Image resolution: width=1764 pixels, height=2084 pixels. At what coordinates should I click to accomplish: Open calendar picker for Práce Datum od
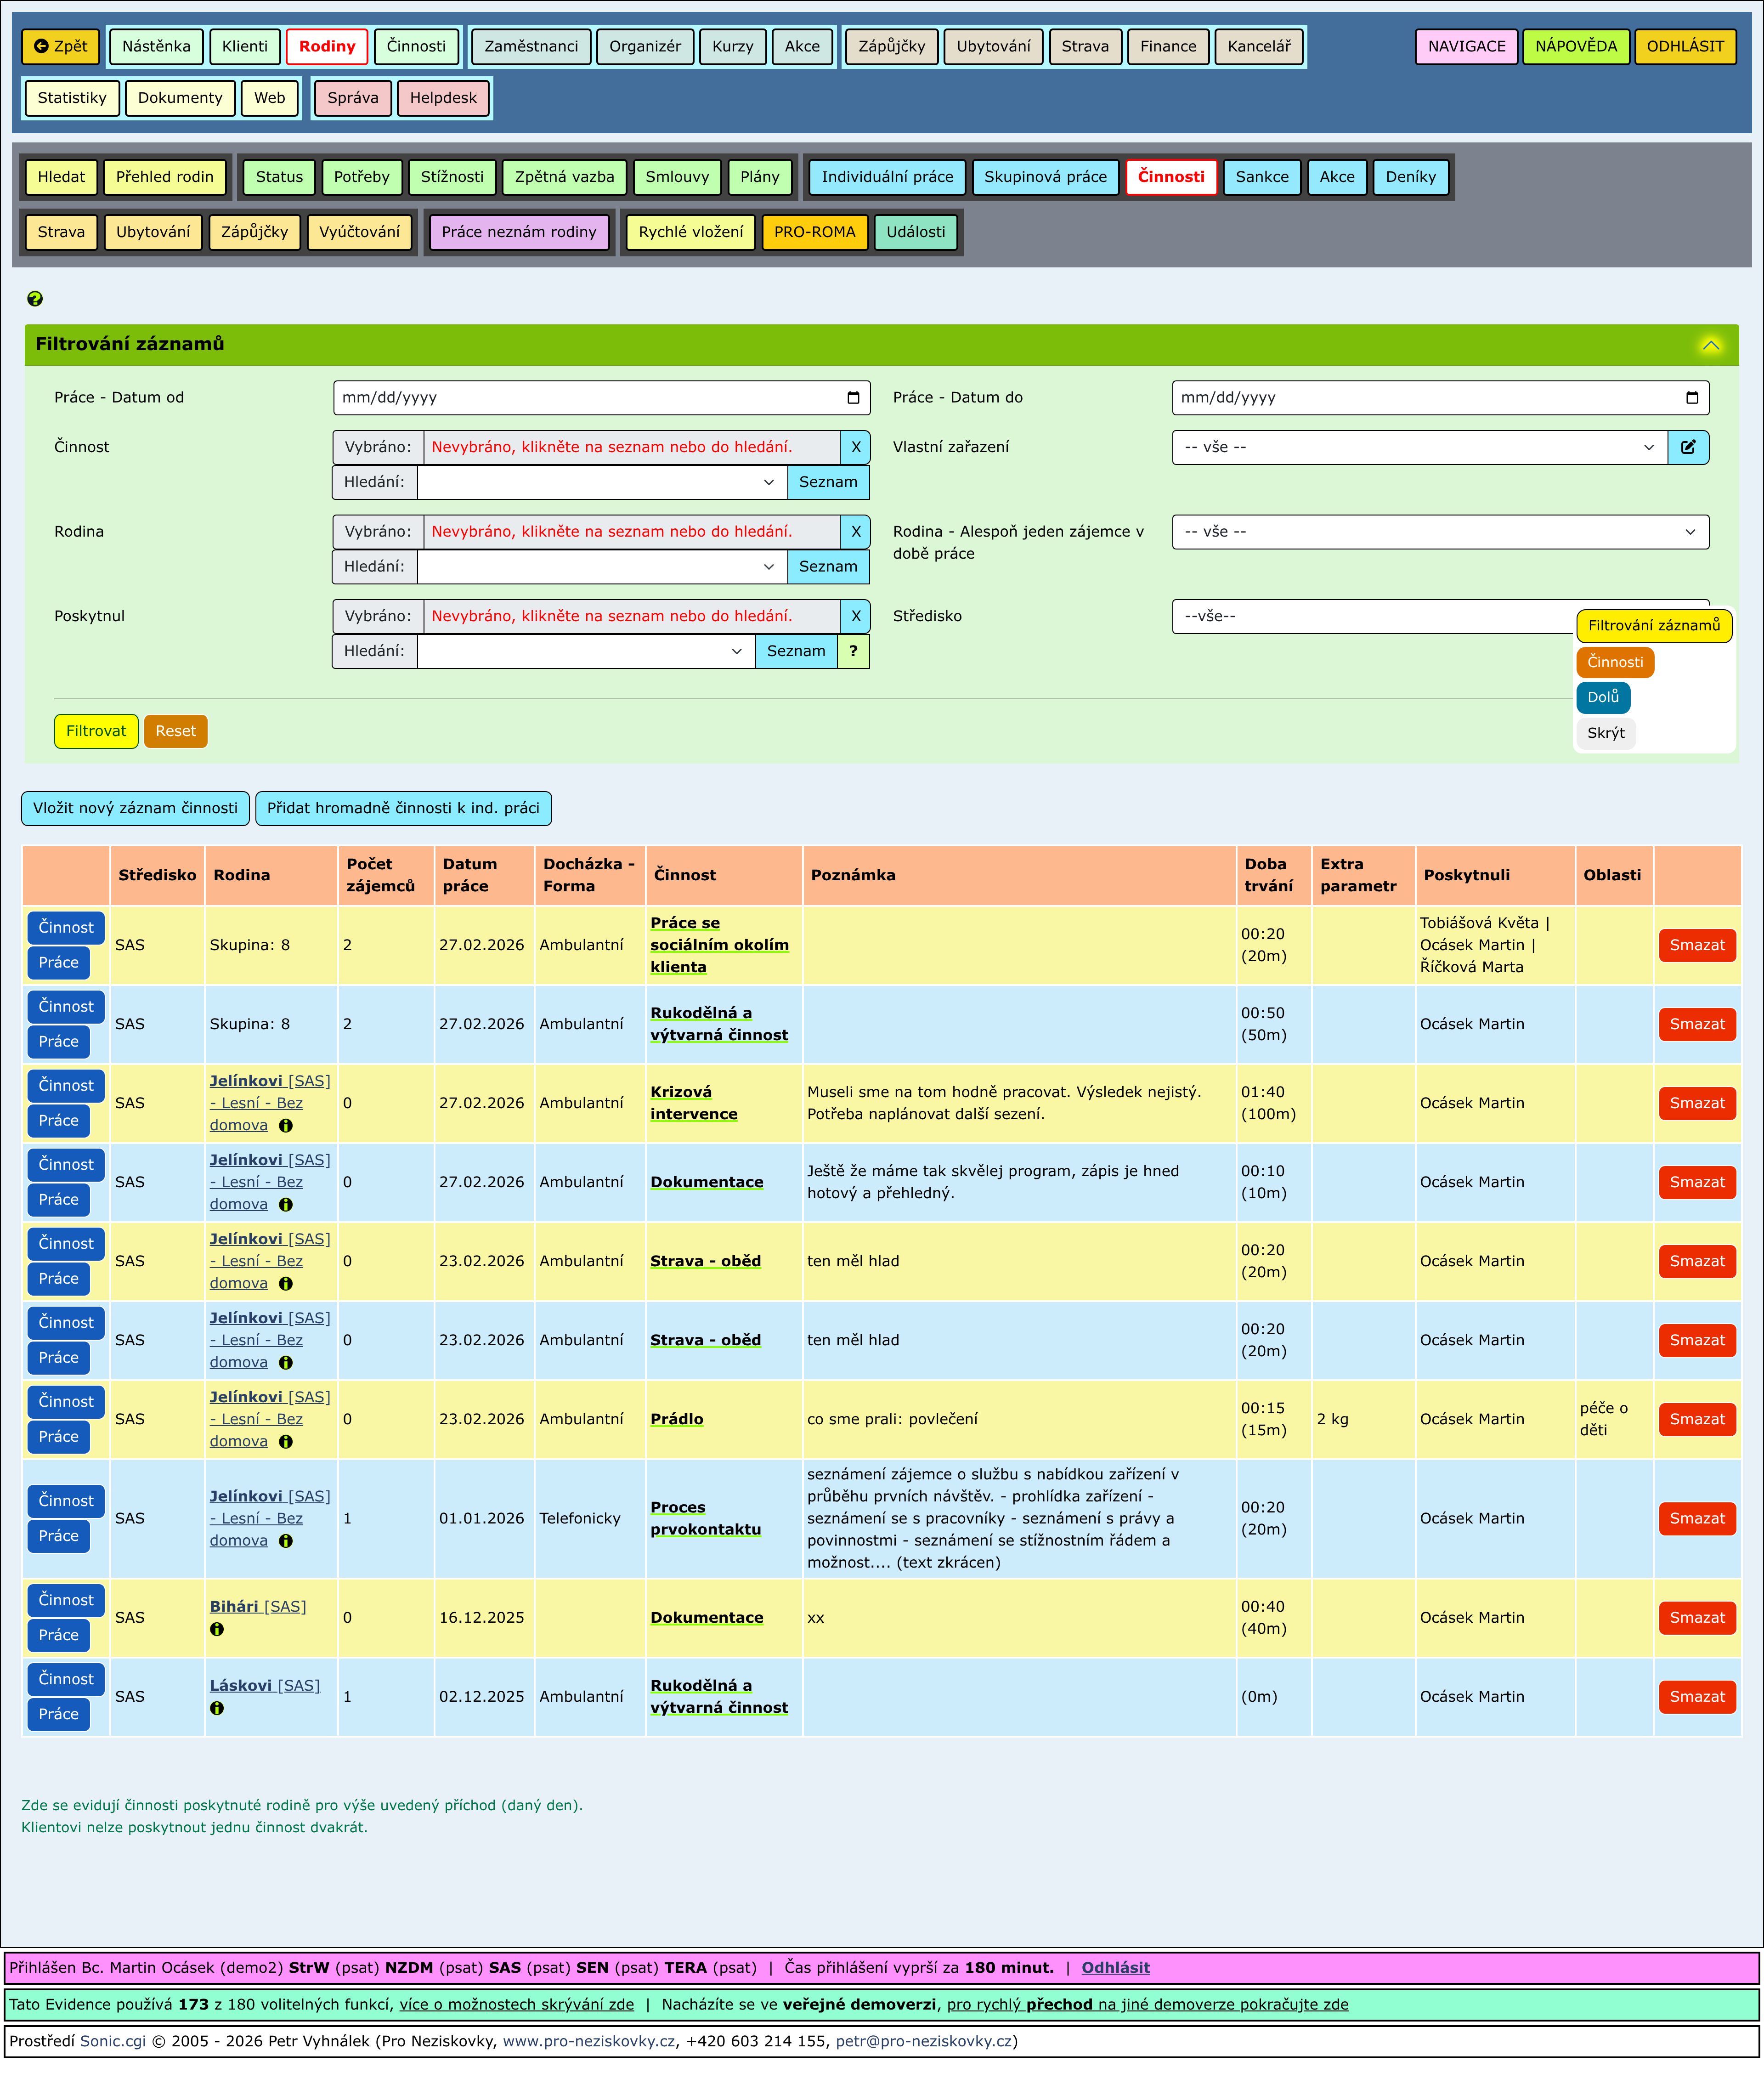tap(853, 398)
